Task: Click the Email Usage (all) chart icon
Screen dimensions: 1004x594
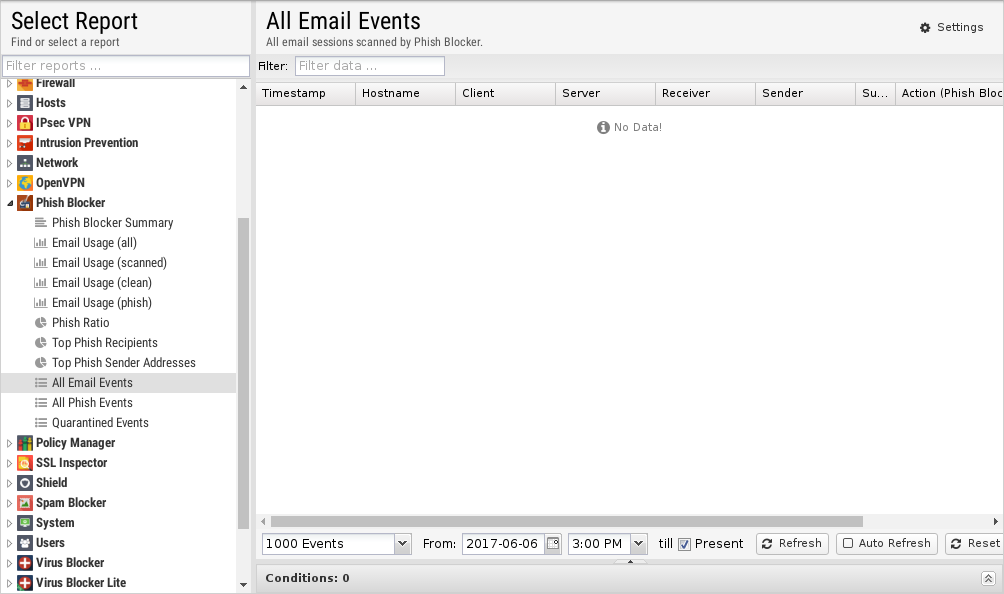Action: click(40, 243)
